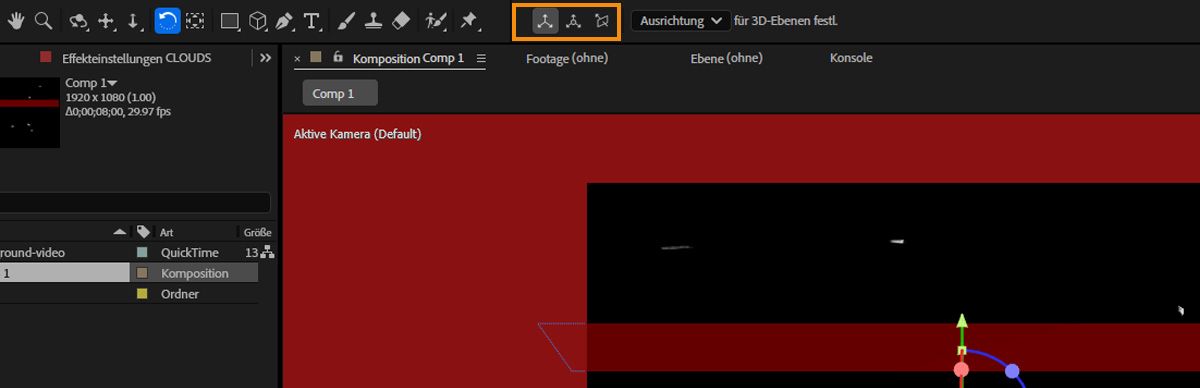Toggle the lock on the Komposition panel
Viewport: 1200px width, 388px height.
(x=338, y=58)
